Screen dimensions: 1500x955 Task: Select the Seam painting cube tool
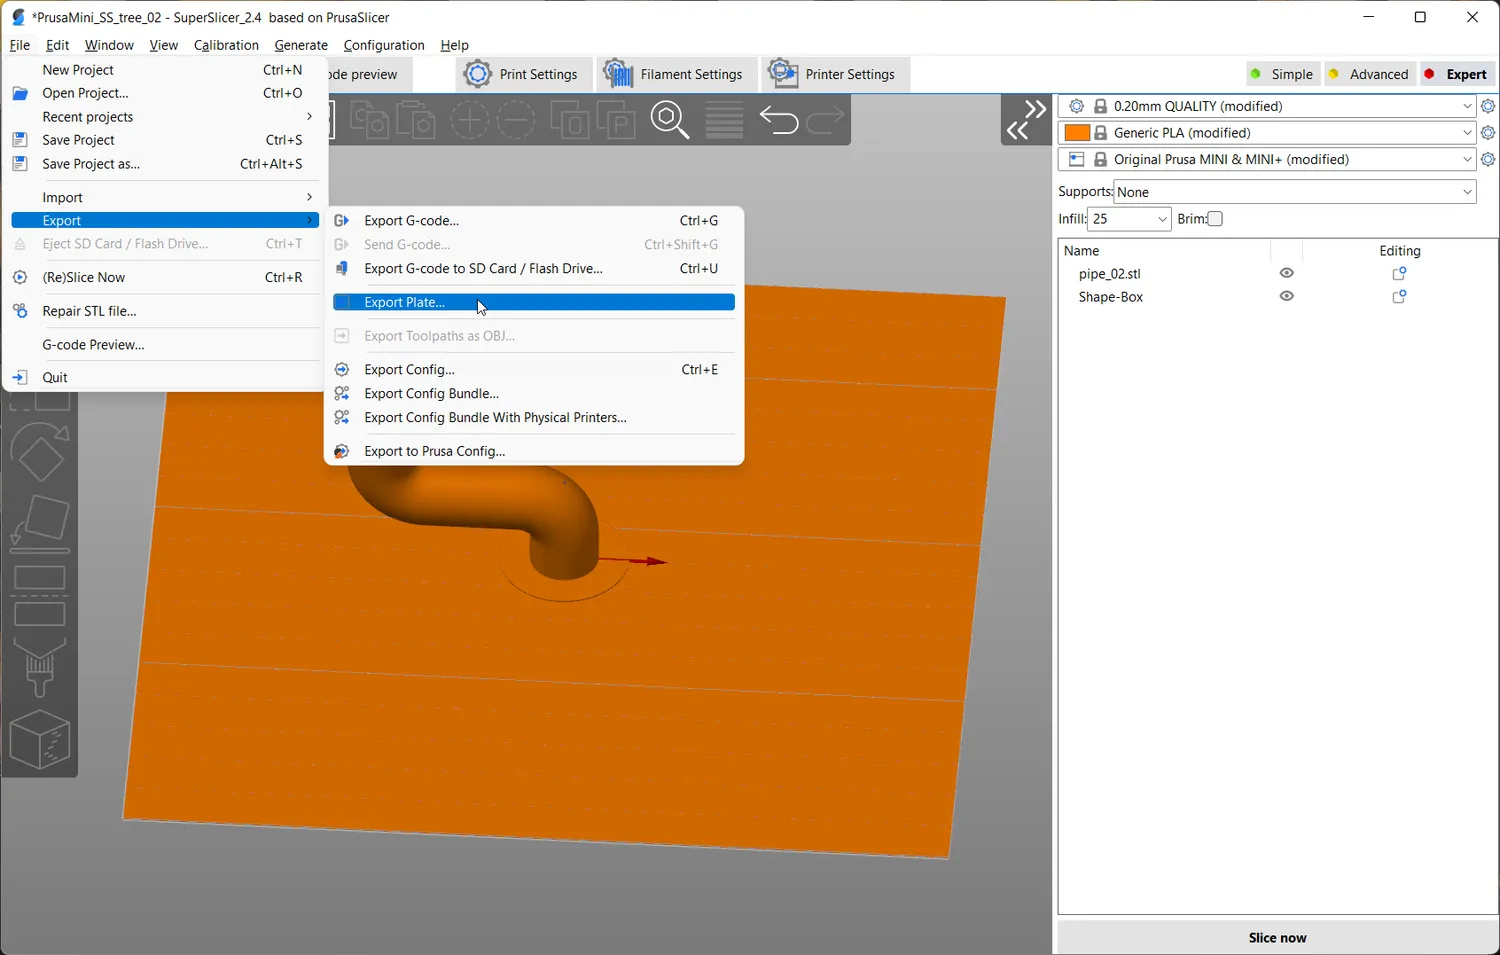click(x=40, y=741)
